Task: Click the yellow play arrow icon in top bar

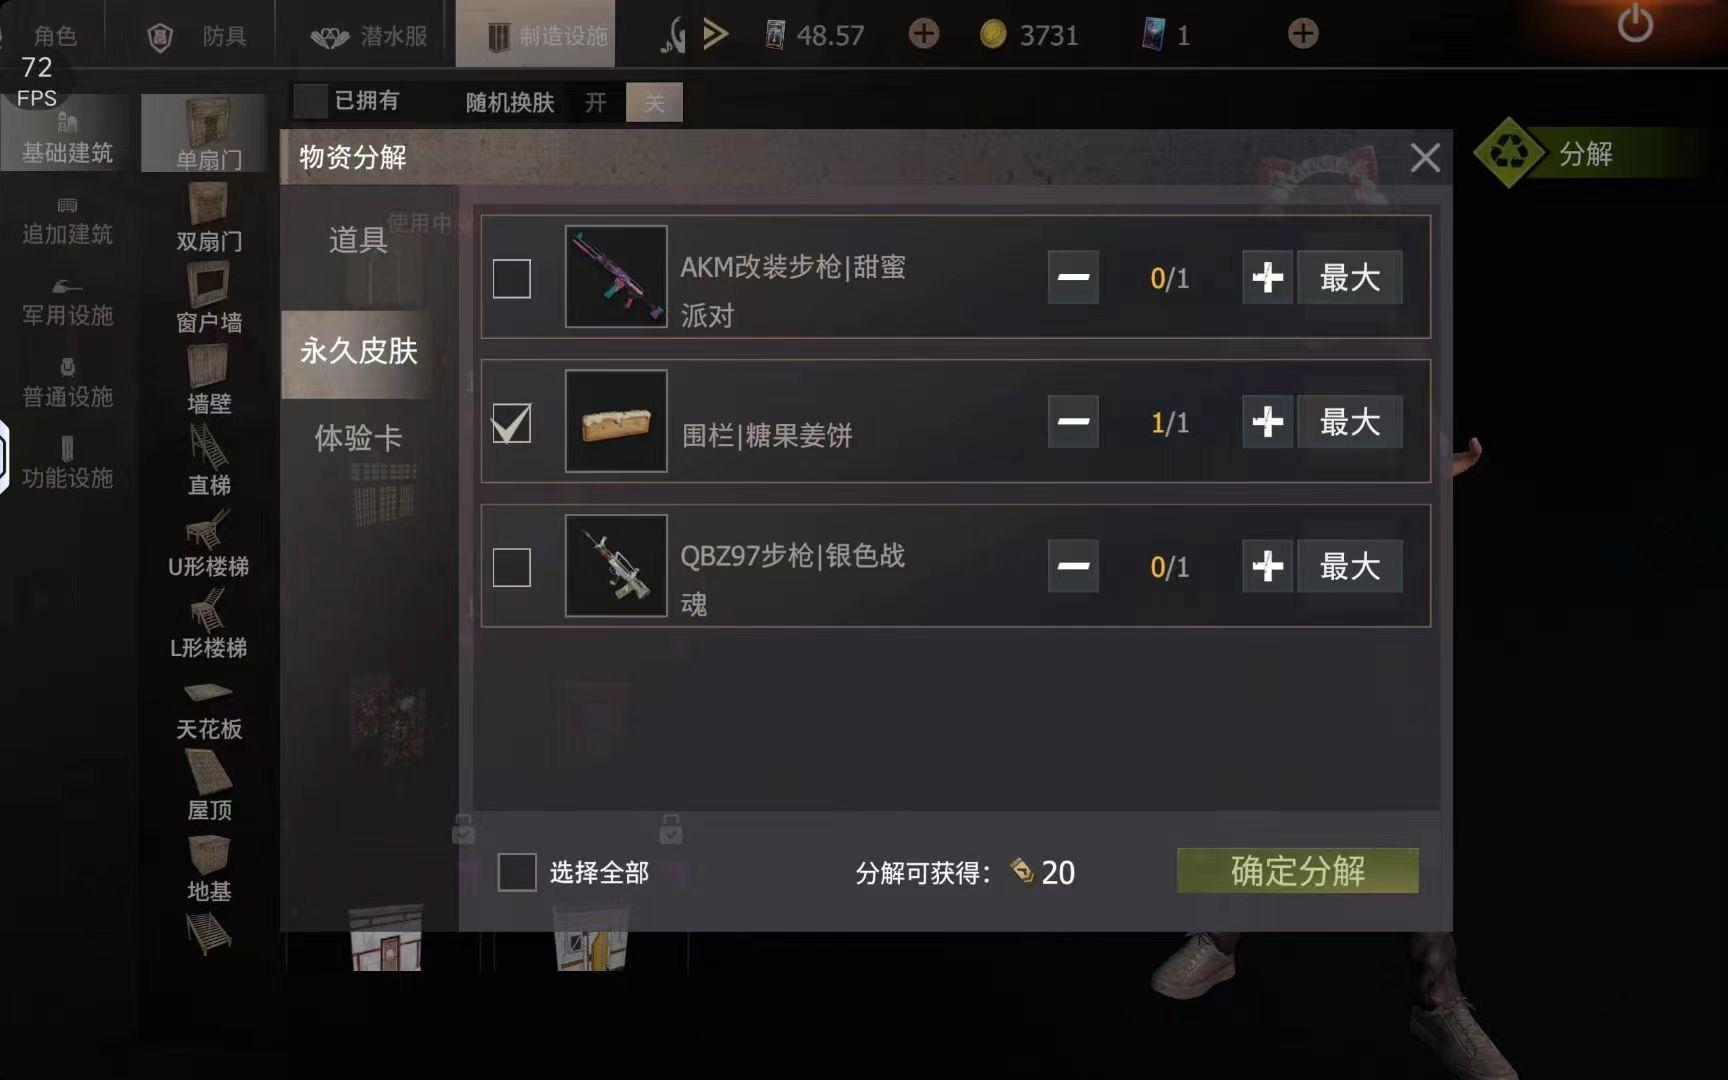Action: [x=715, y=35]
